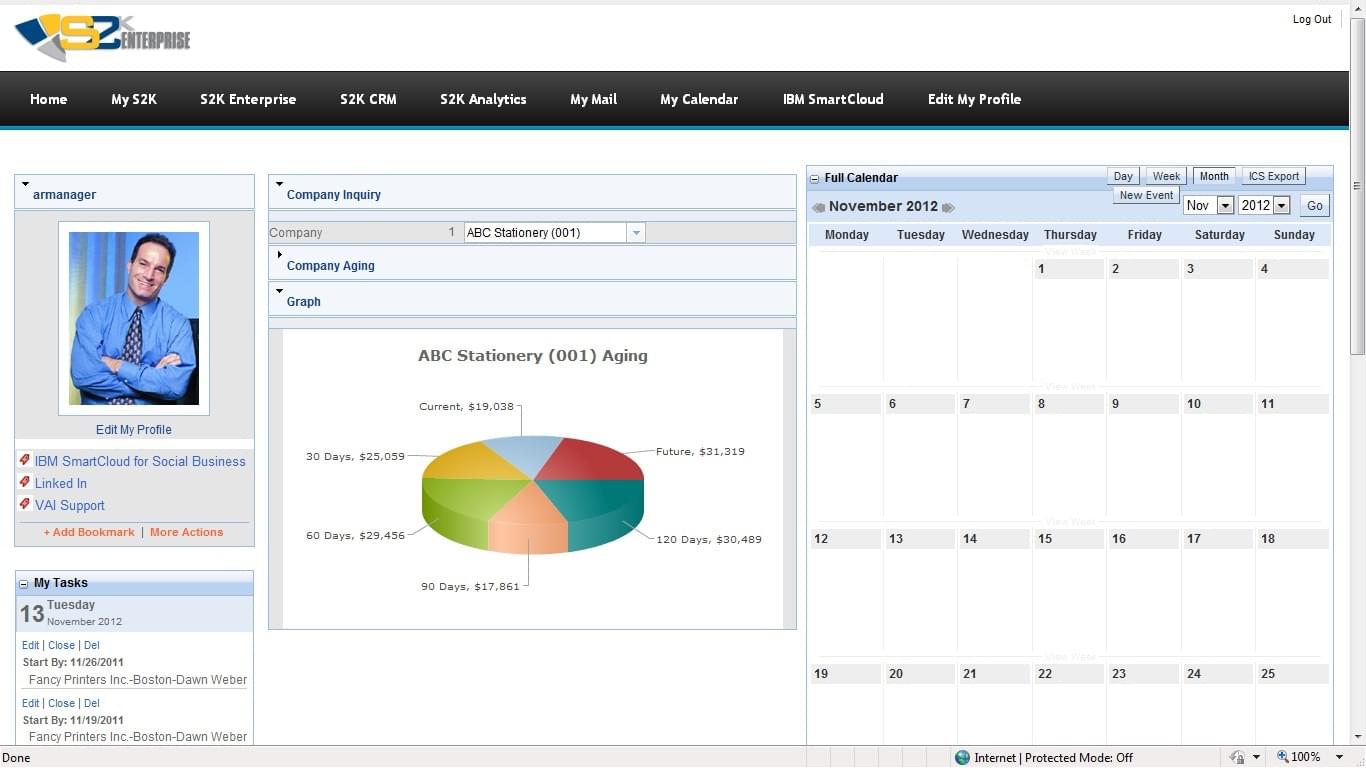Image resolution: width=1366 pixels, height=768 pixels.
Task: Open the Company selection dropdown
Action: [x=636, y=232]
